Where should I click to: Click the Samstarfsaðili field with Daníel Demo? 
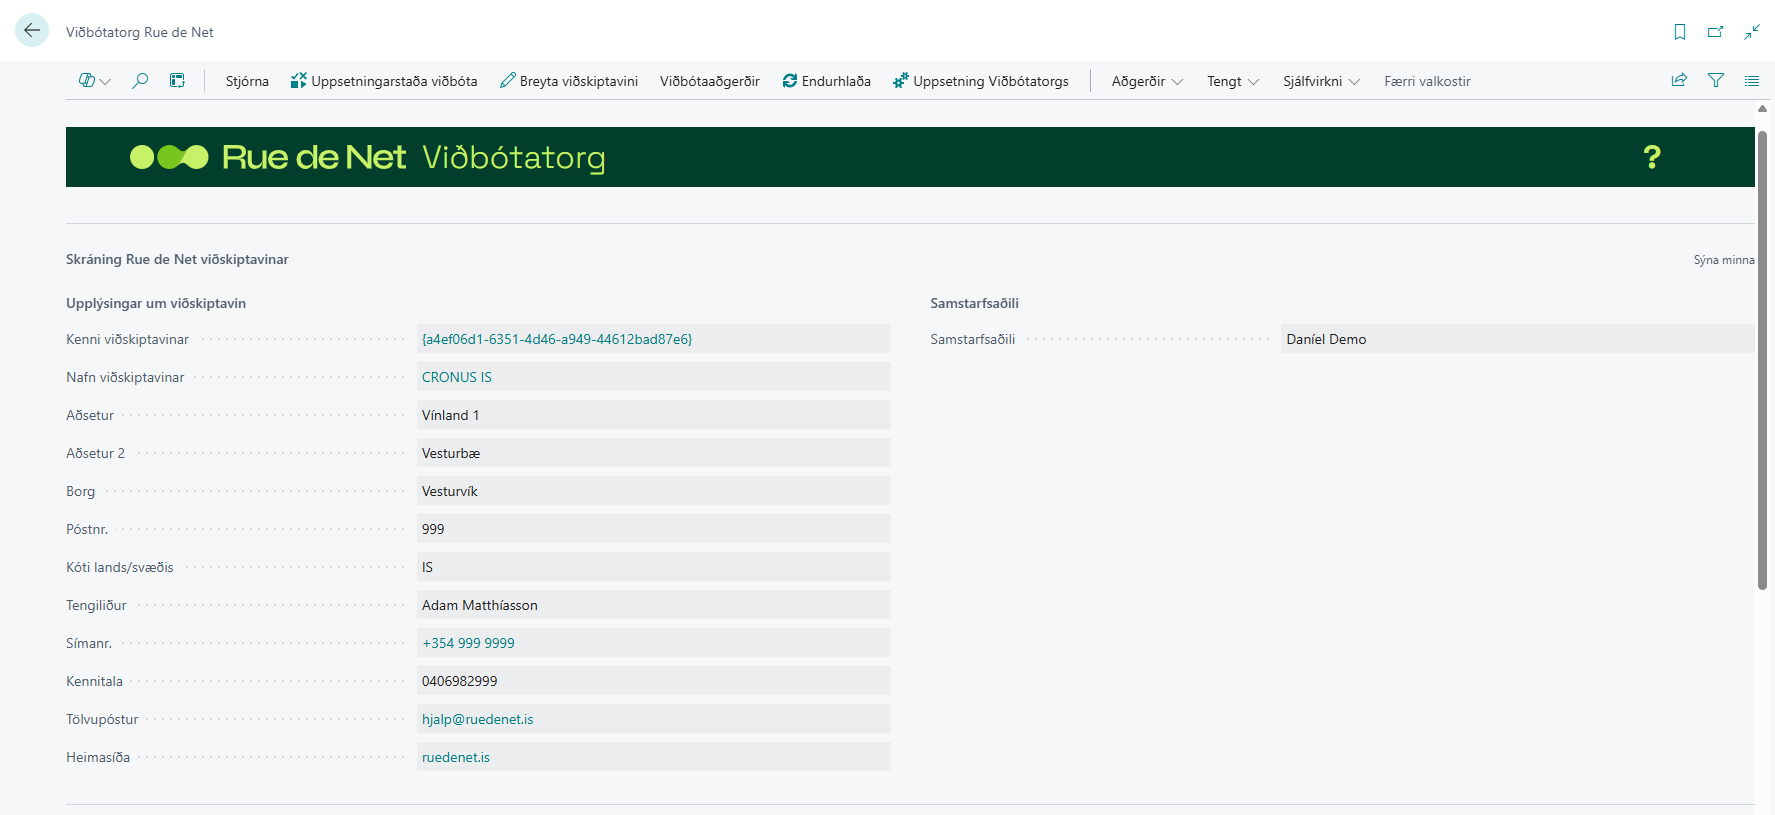[1516, 339]
